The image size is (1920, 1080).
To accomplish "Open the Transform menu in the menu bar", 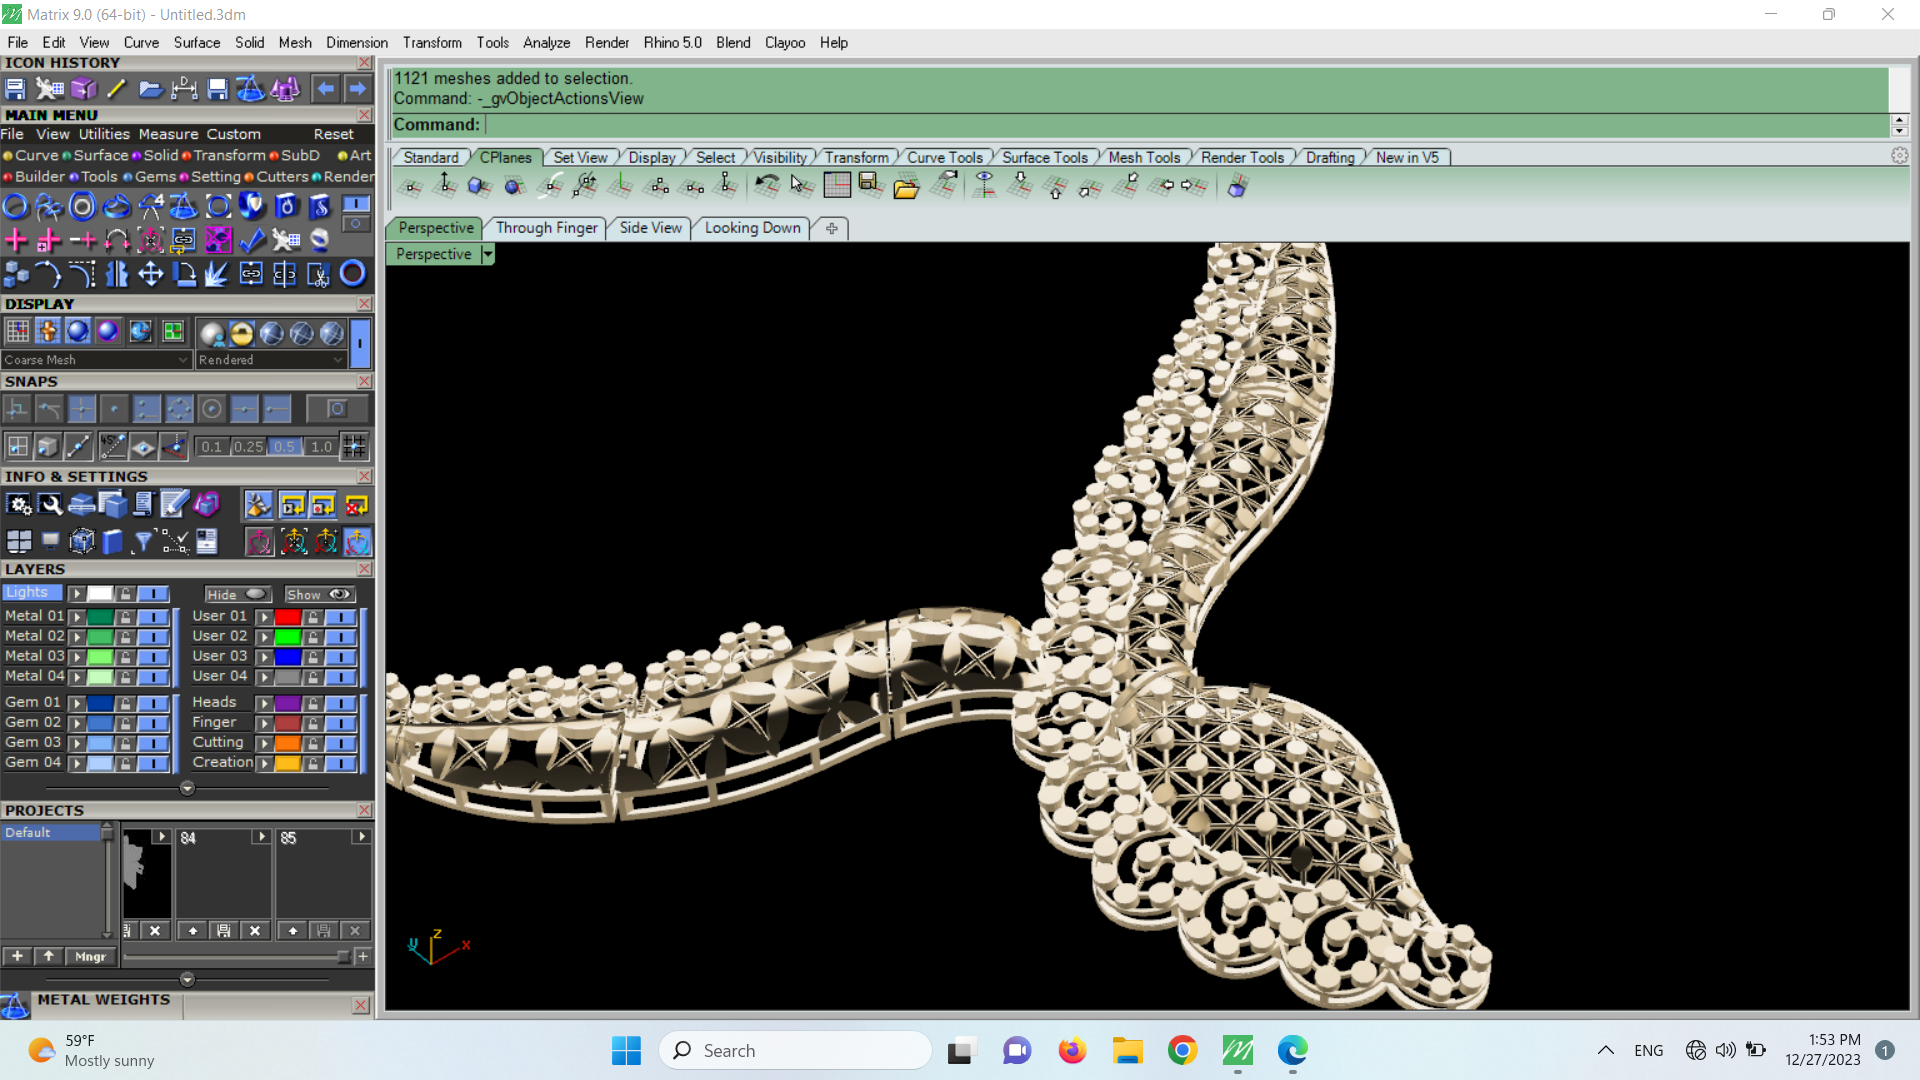I will 432,43.
